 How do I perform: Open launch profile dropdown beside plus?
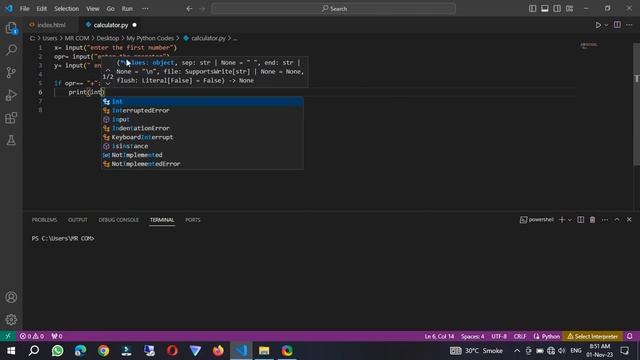pyautogui.click(x=570, y=220)
